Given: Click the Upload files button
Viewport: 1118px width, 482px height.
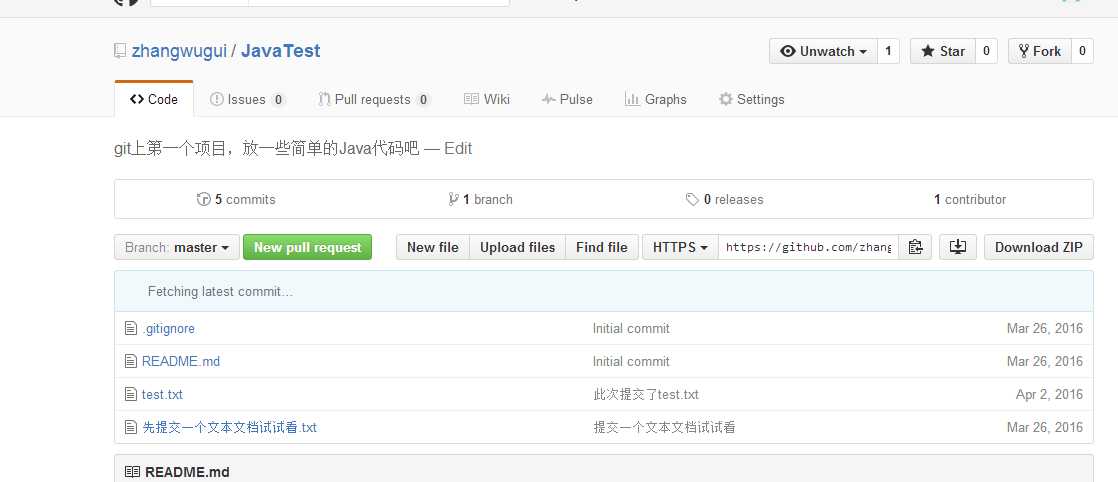Looking at the screenshot, I should click(x=518, y=247).
